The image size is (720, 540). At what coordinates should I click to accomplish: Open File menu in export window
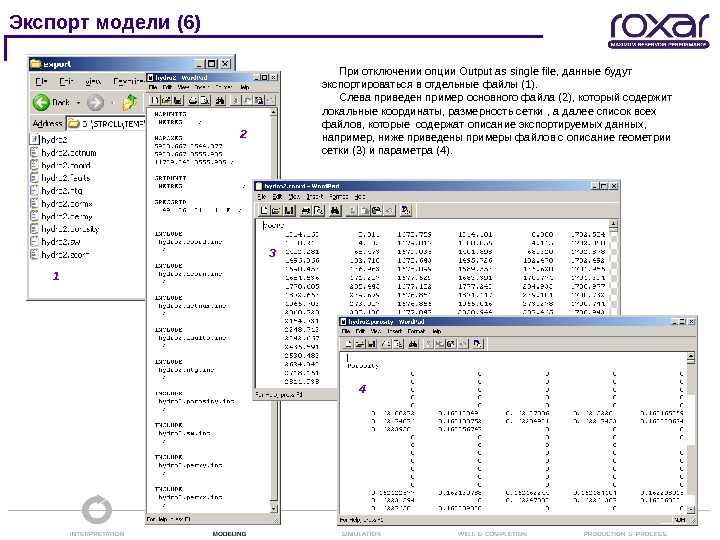point(41,81)
